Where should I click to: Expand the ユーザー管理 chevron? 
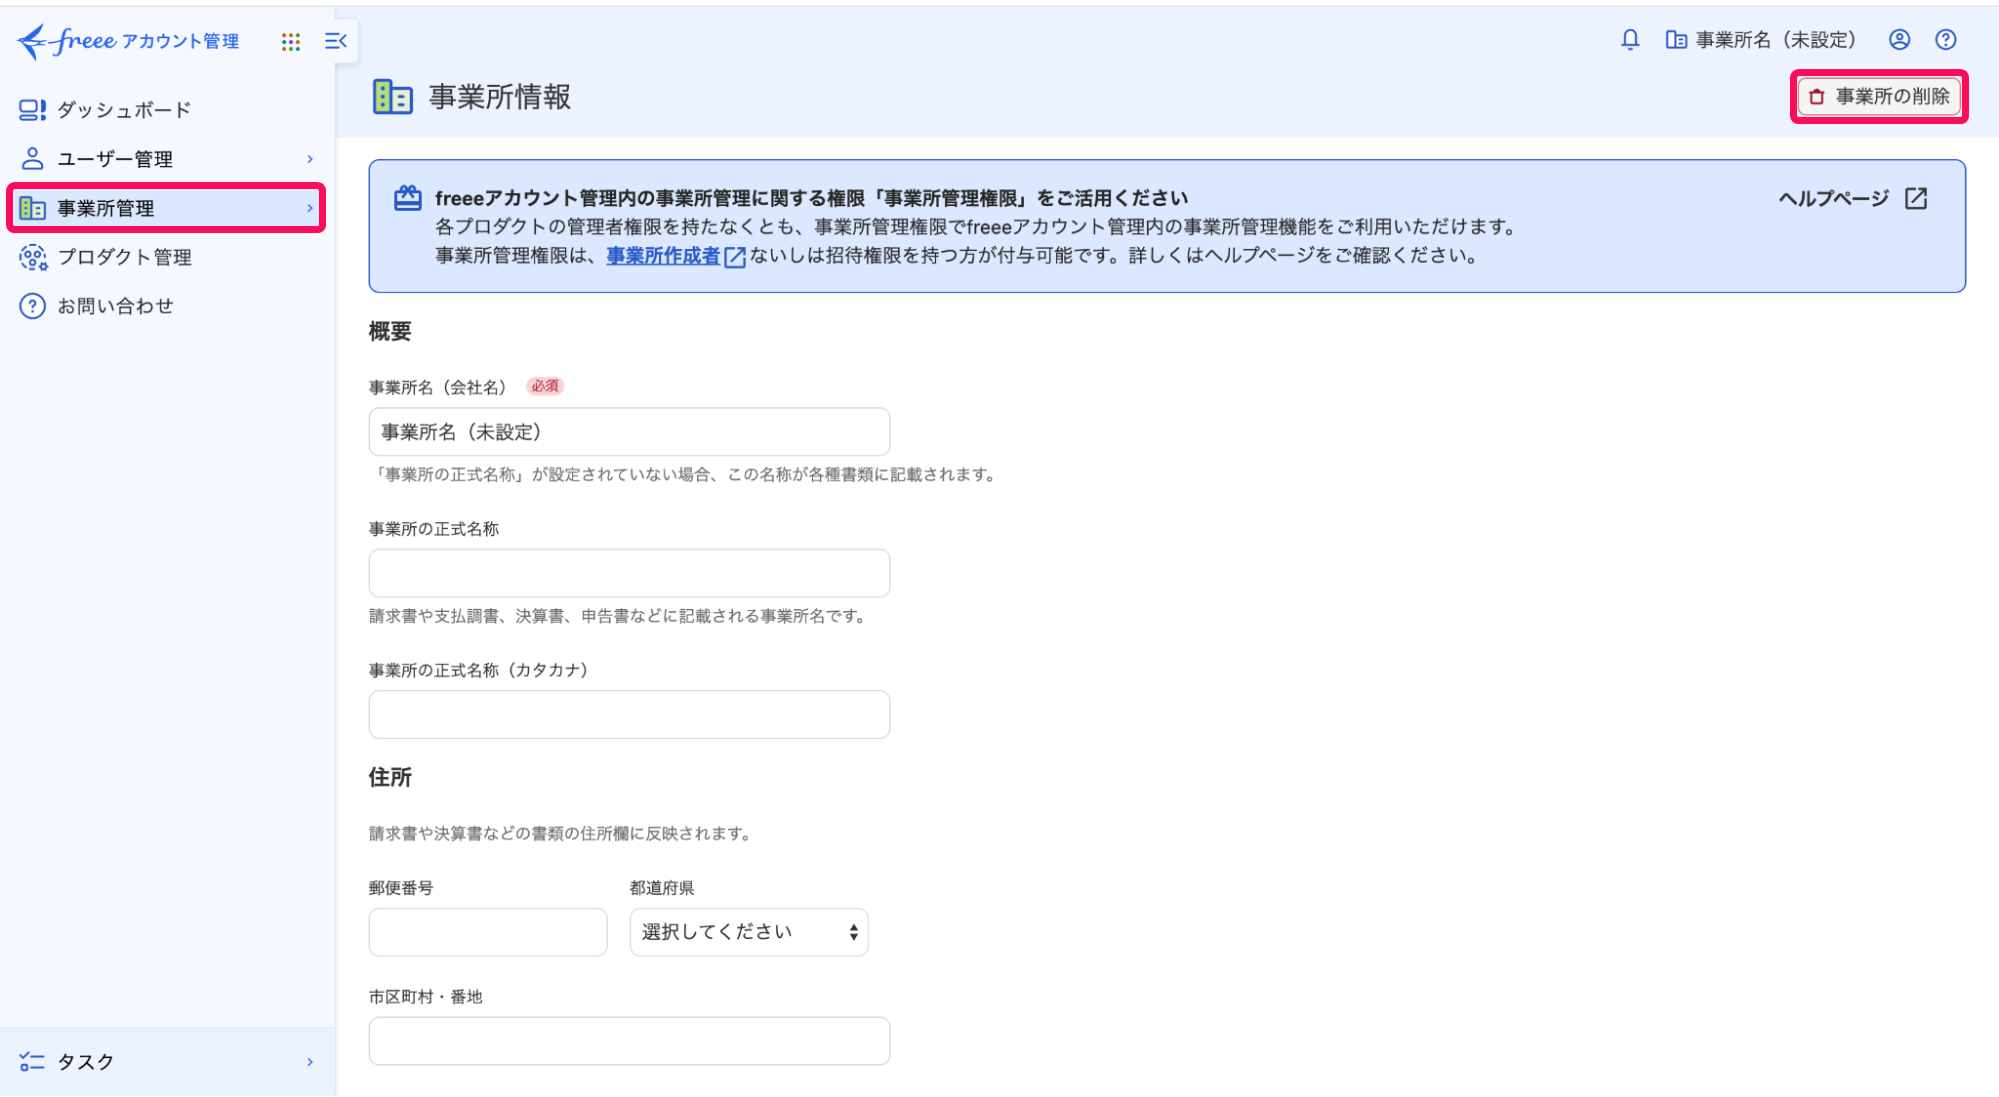tap(310, 159)
